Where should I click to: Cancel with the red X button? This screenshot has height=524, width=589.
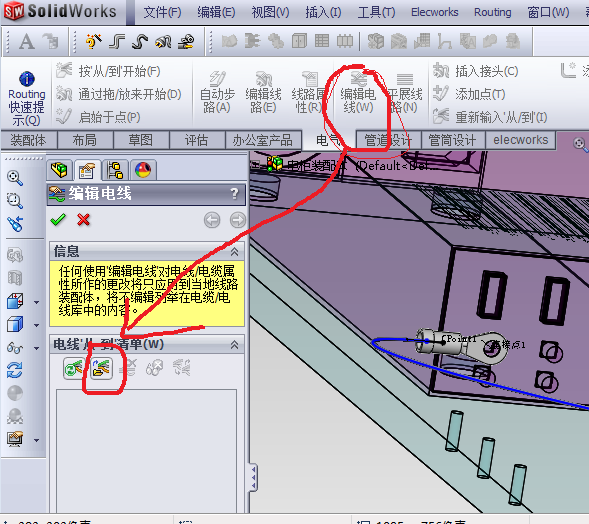pos(83,220)
